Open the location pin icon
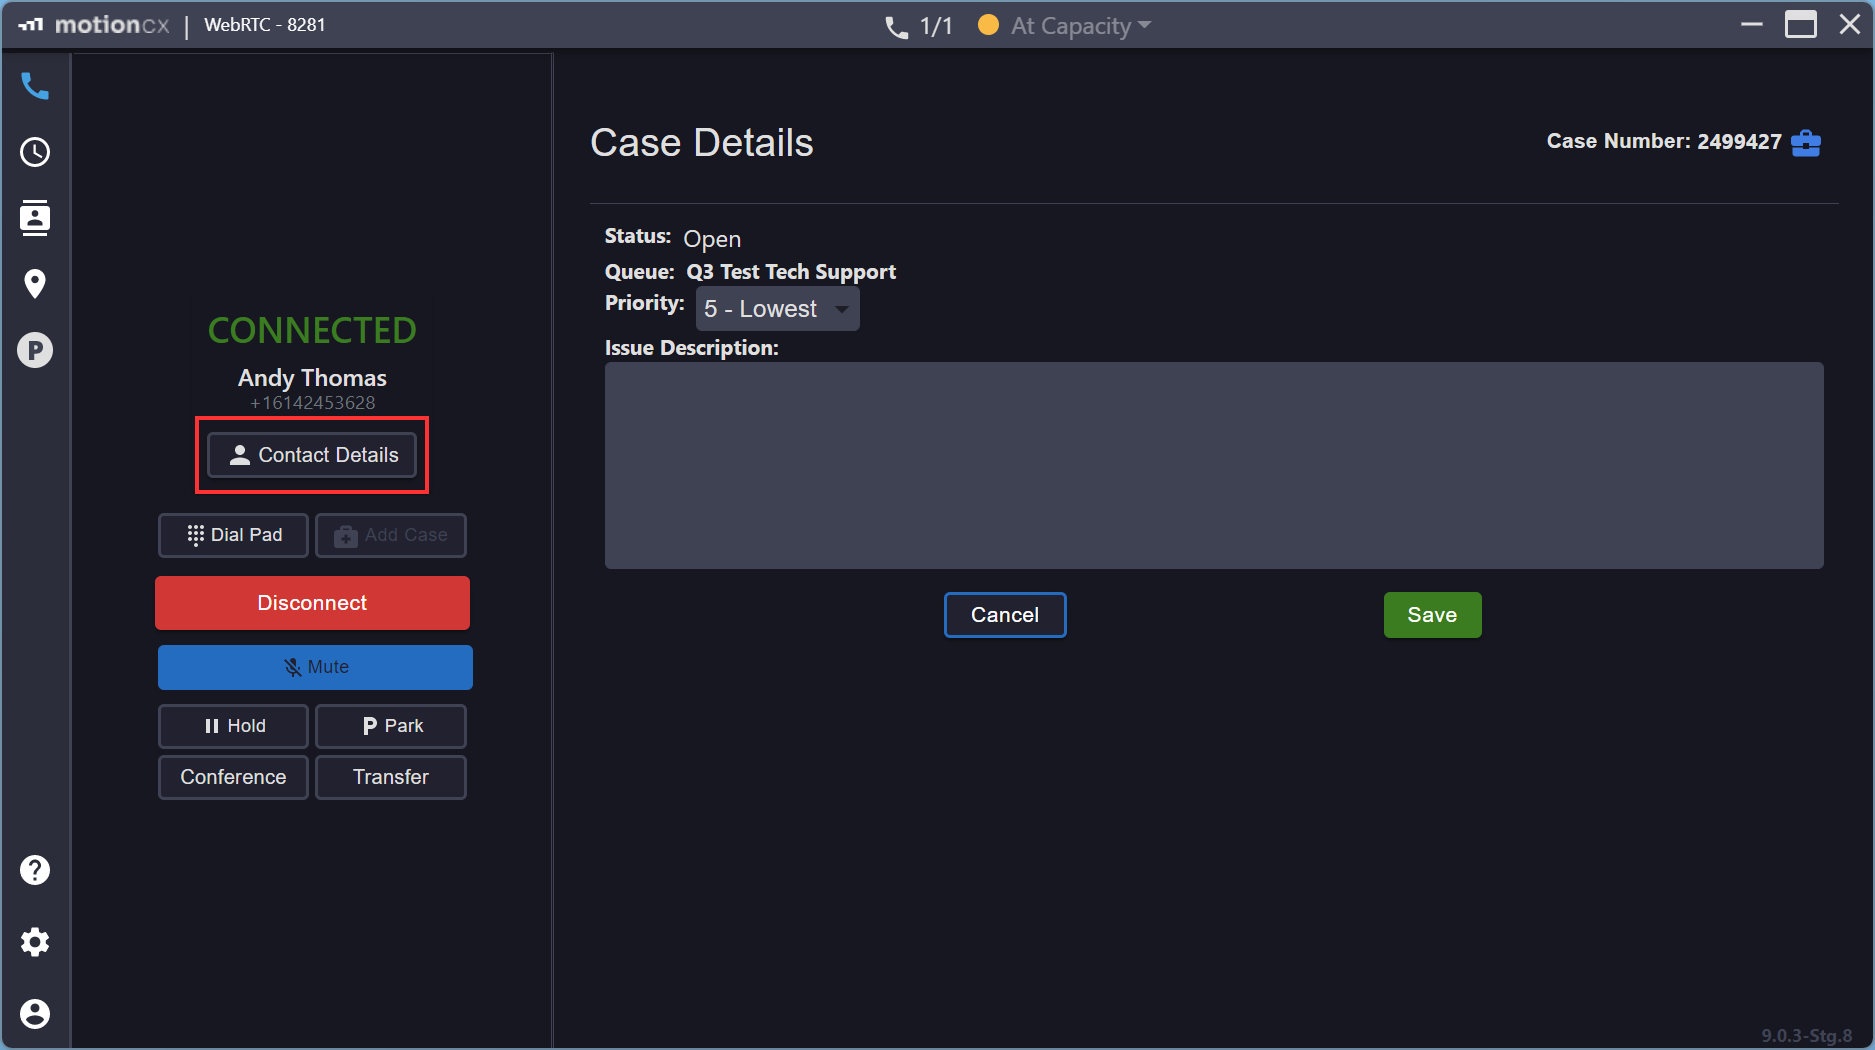 (x=35, y=284)
